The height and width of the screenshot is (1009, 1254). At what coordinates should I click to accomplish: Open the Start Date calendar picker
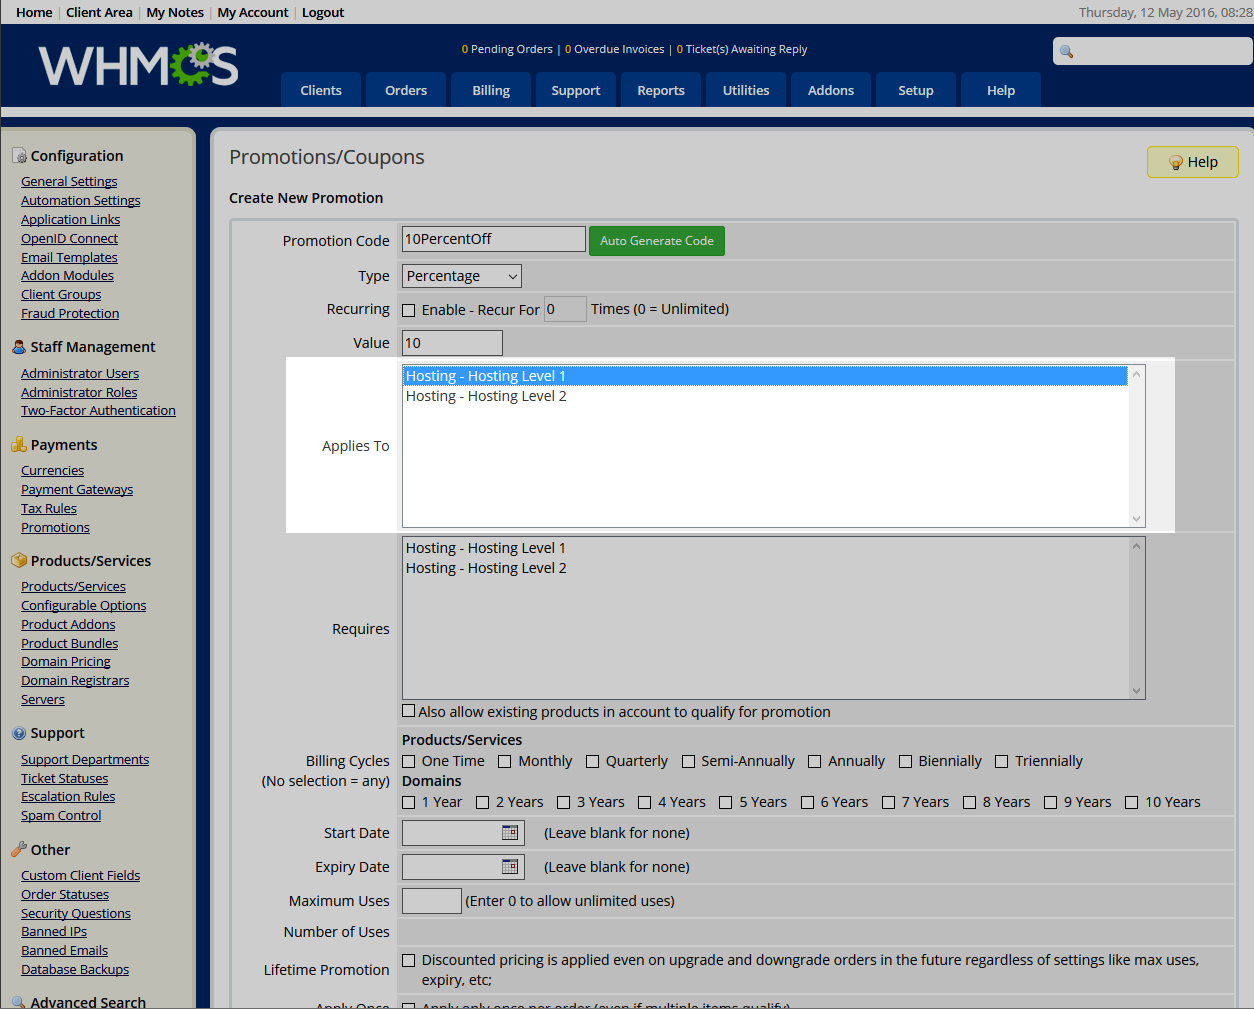[x=510, y=832]
